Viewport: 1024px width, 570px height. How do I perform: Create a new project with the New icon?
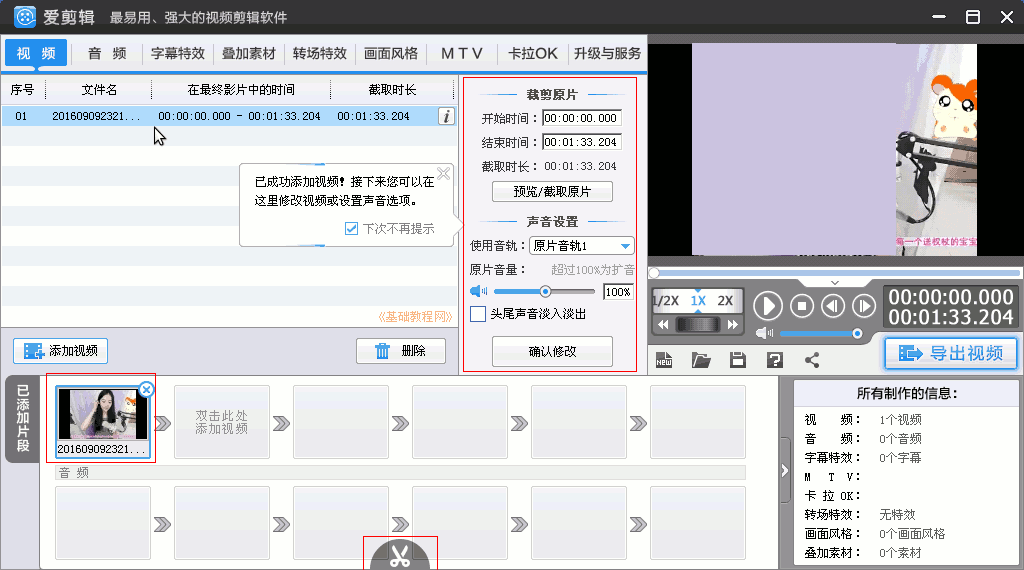point(665,360)
